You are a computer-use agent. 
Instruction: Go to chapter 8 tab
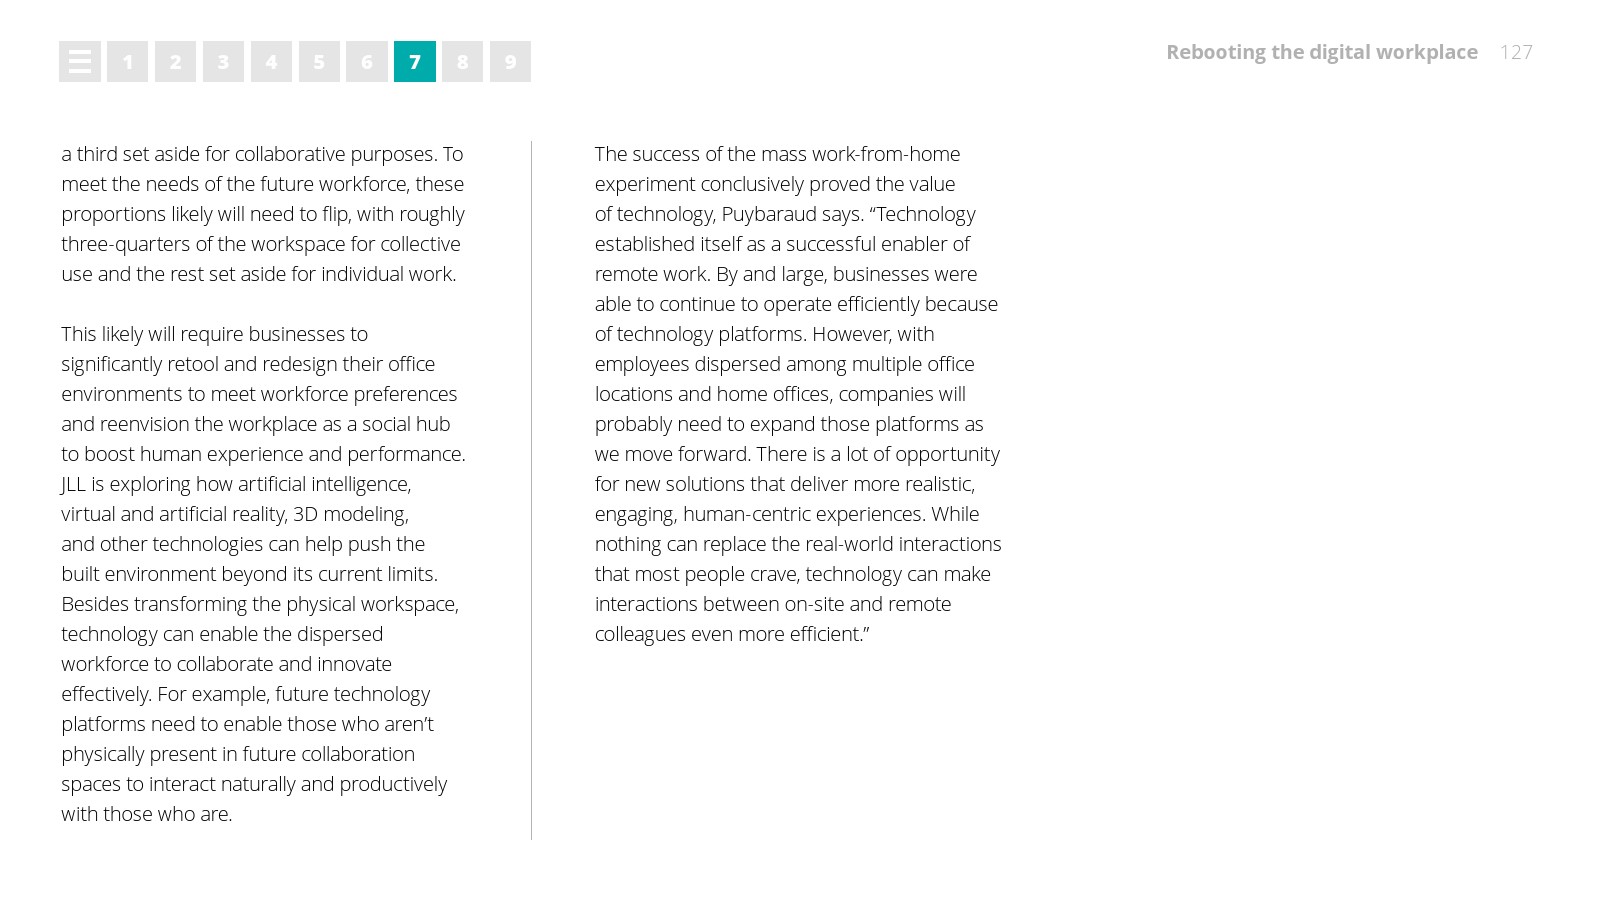click(x=462, y=62)
